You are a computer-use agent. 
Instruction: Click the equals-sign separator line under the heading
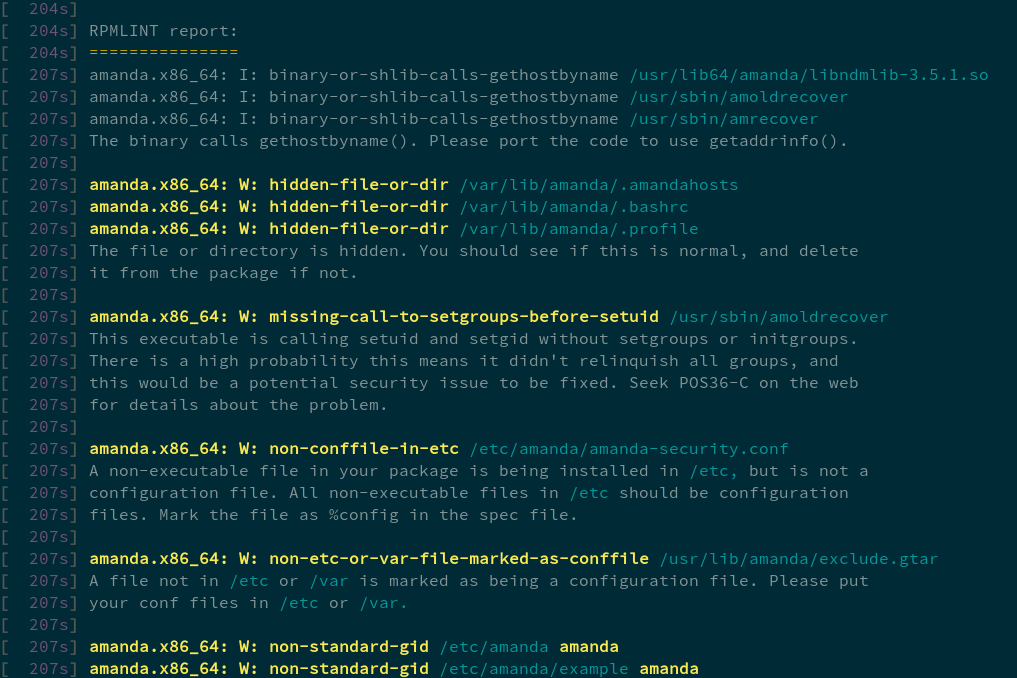click(x=163, y=53)
